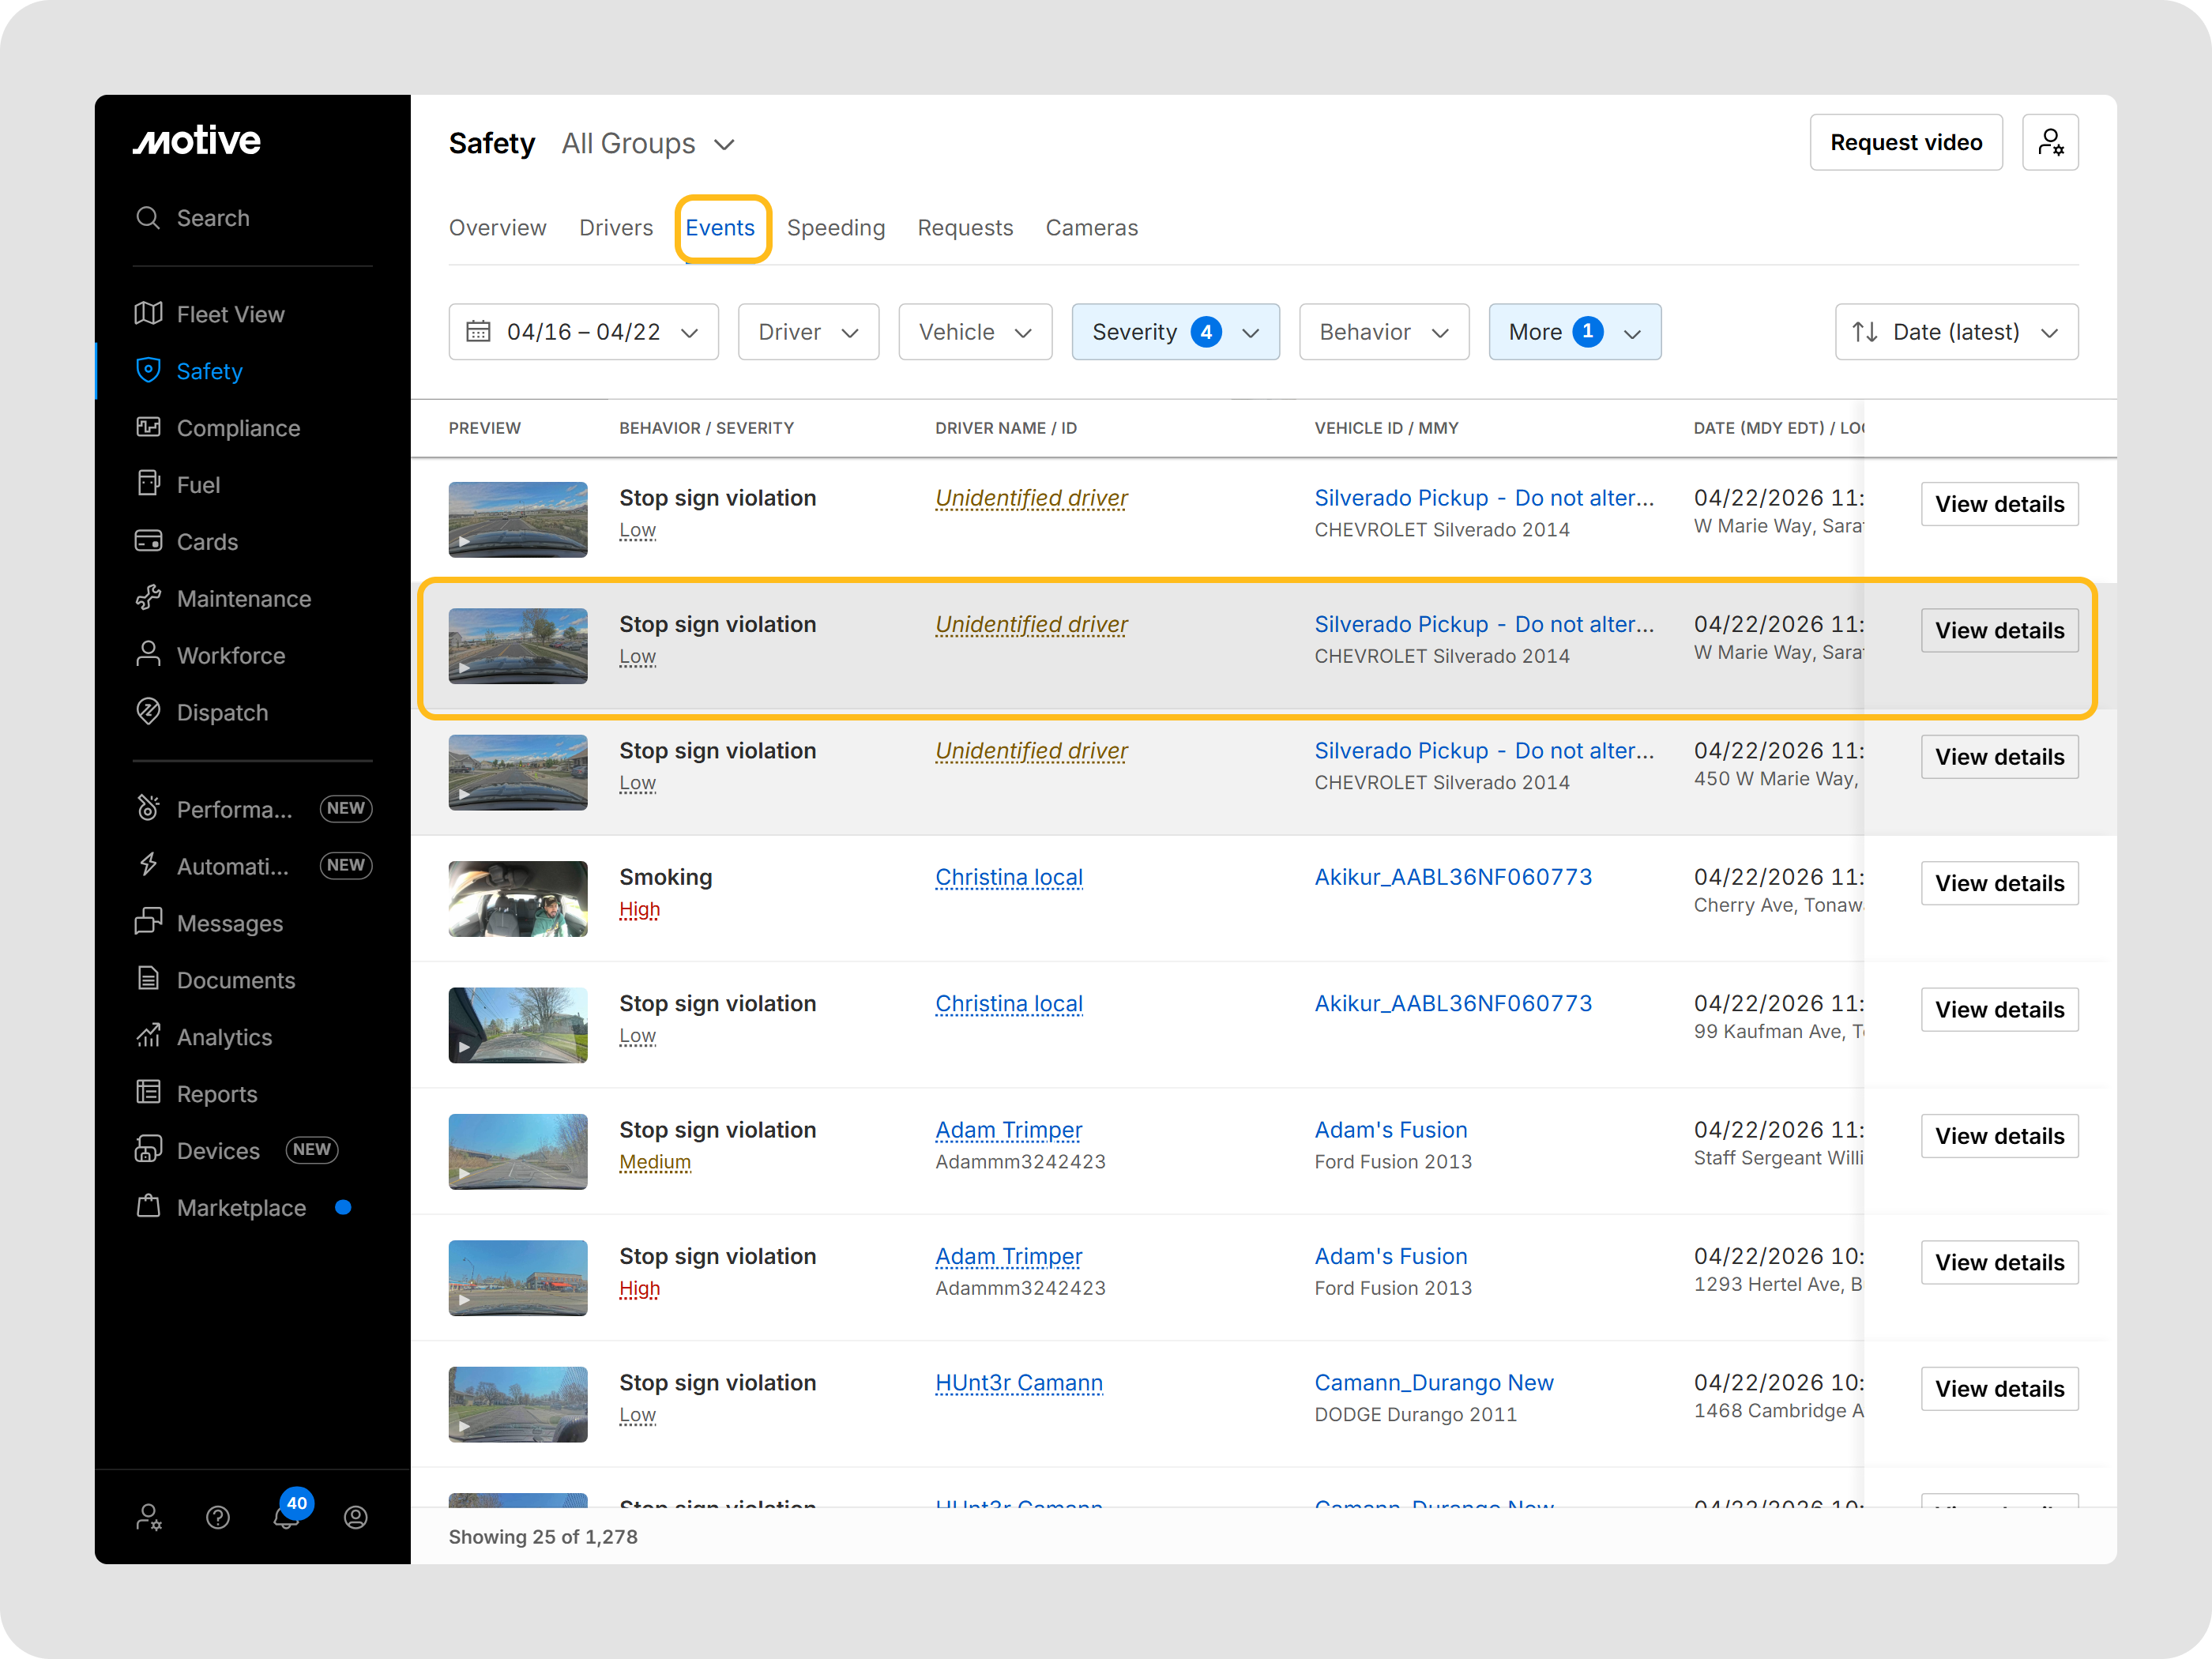Expand the Severity filter dropdown
This screenshot has width=2212, height=1659.
1175,332
